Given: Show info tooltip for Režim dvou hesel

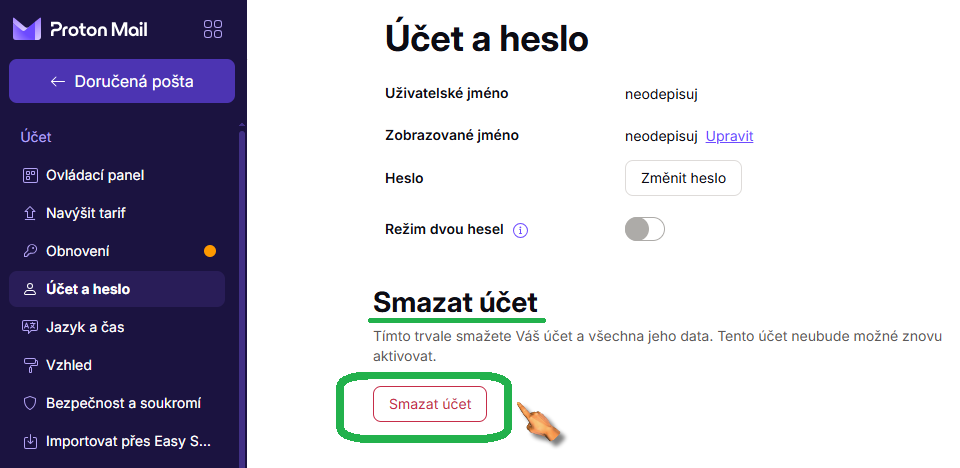Looking at the screenshot, I should click(520, 230).
